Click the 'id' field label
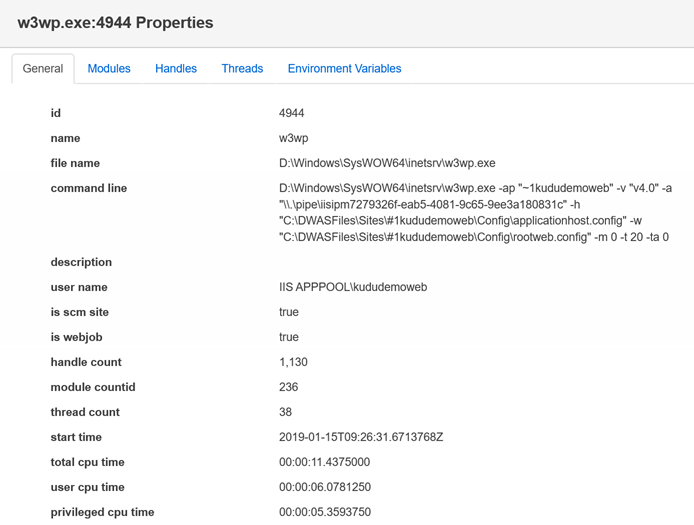This screenshot has width=694, height=525. pos(56,113)
